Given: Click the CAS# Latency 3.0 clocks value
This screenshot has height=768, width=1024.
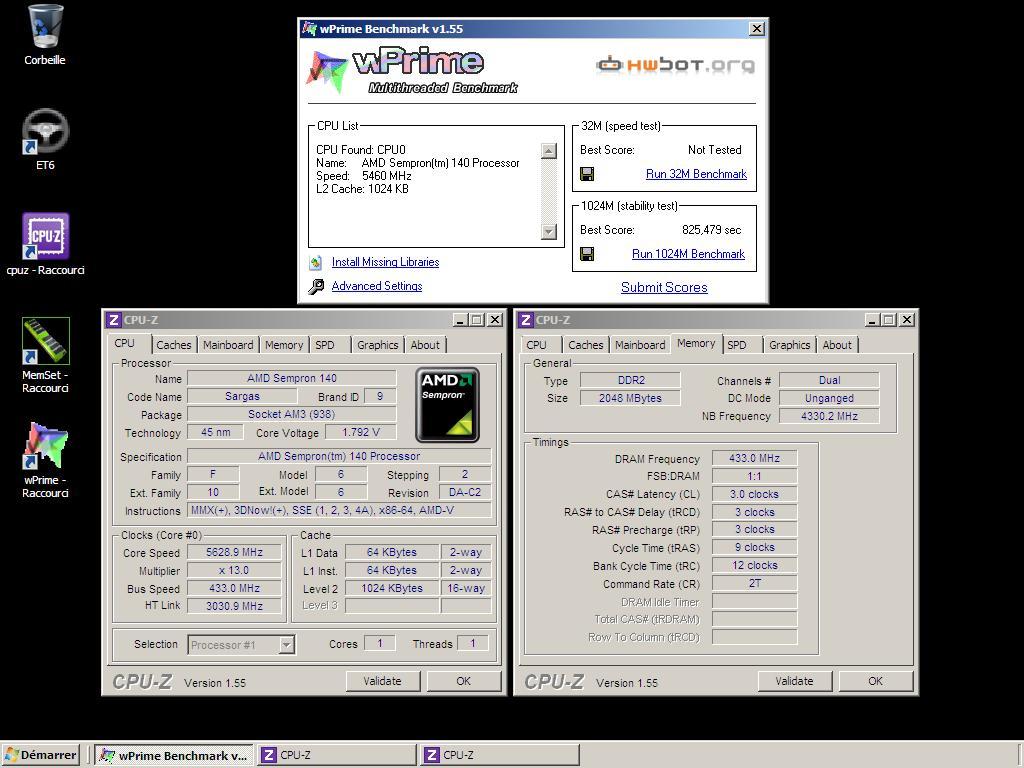Looking at the screenshot, I should pyautogui.click(x=754, y=494).
